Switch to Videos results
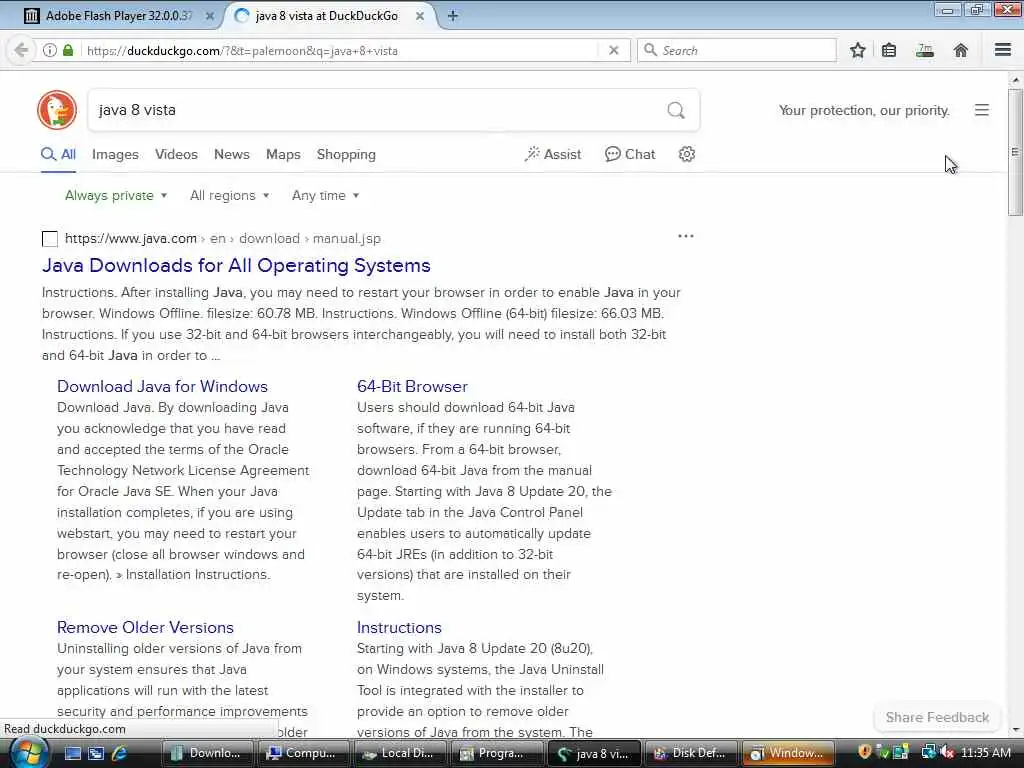The image size is (1024, 768). pos(176,155)
